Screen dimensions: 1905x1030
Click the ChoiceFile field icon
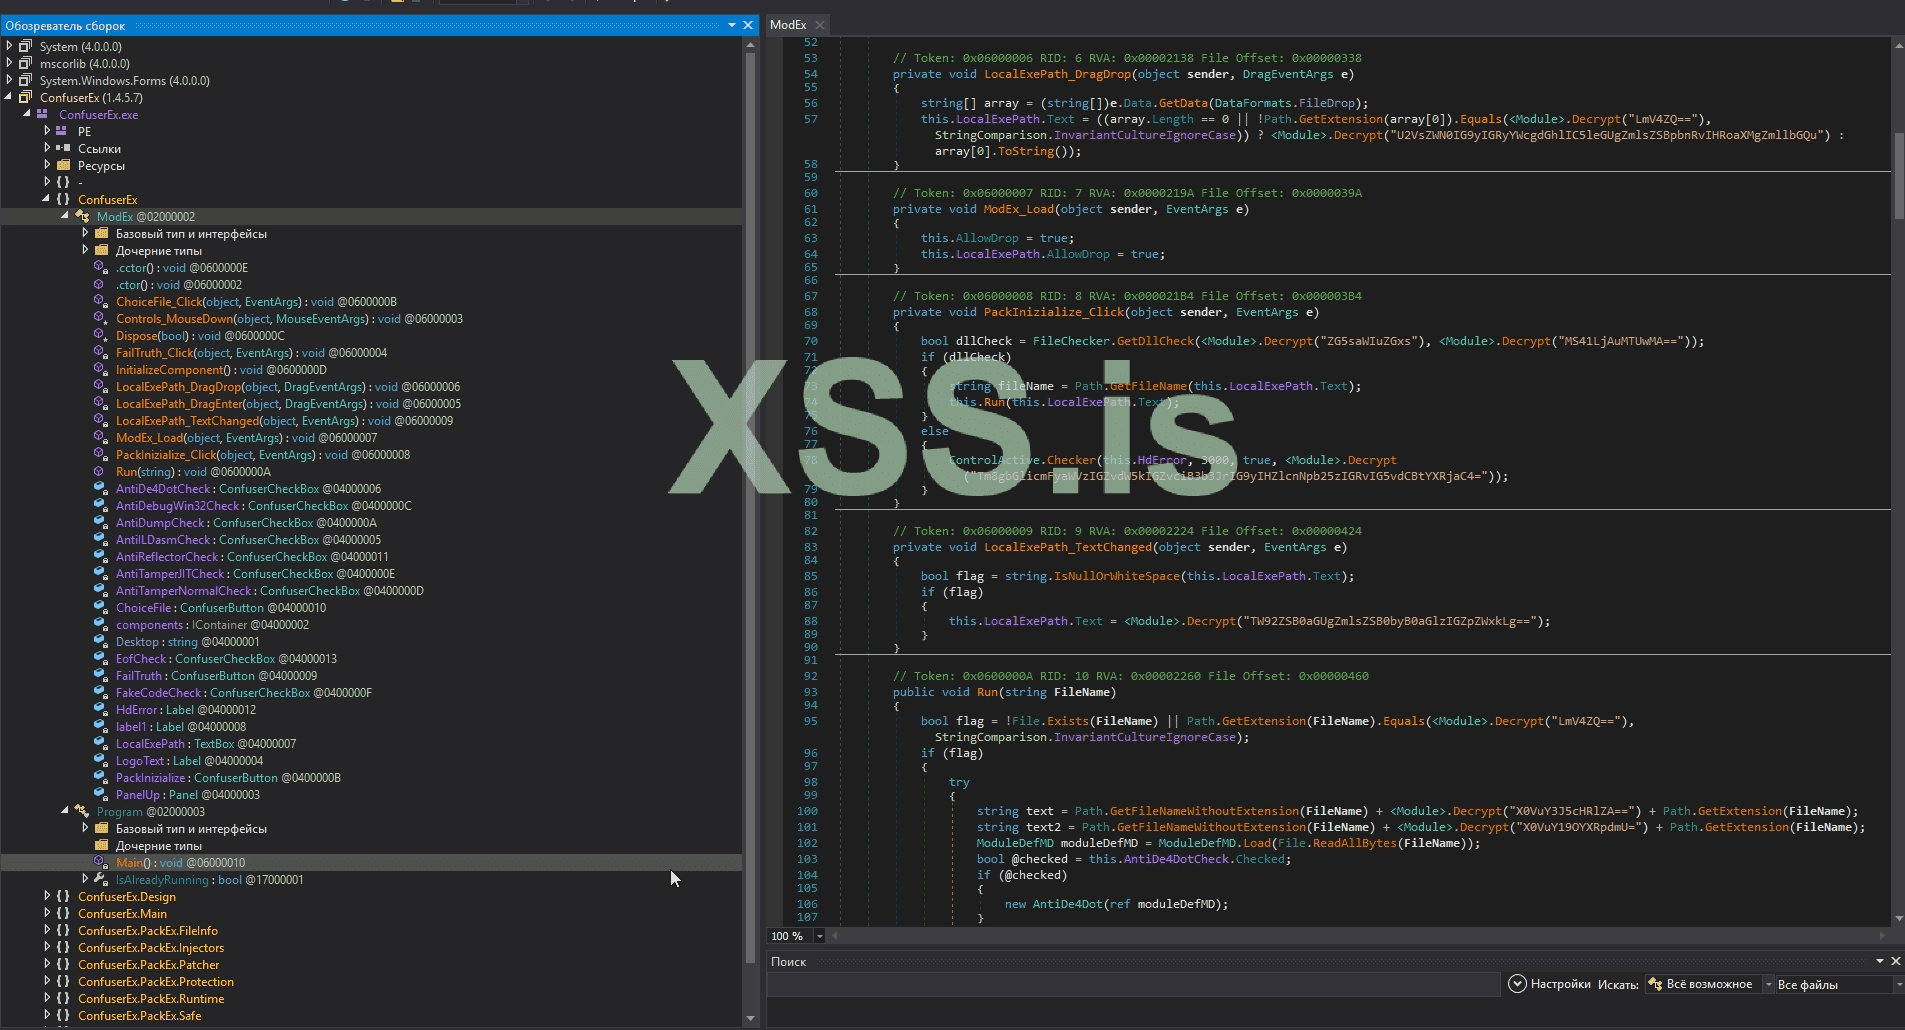pyautogui.click(x=100, y=607)
